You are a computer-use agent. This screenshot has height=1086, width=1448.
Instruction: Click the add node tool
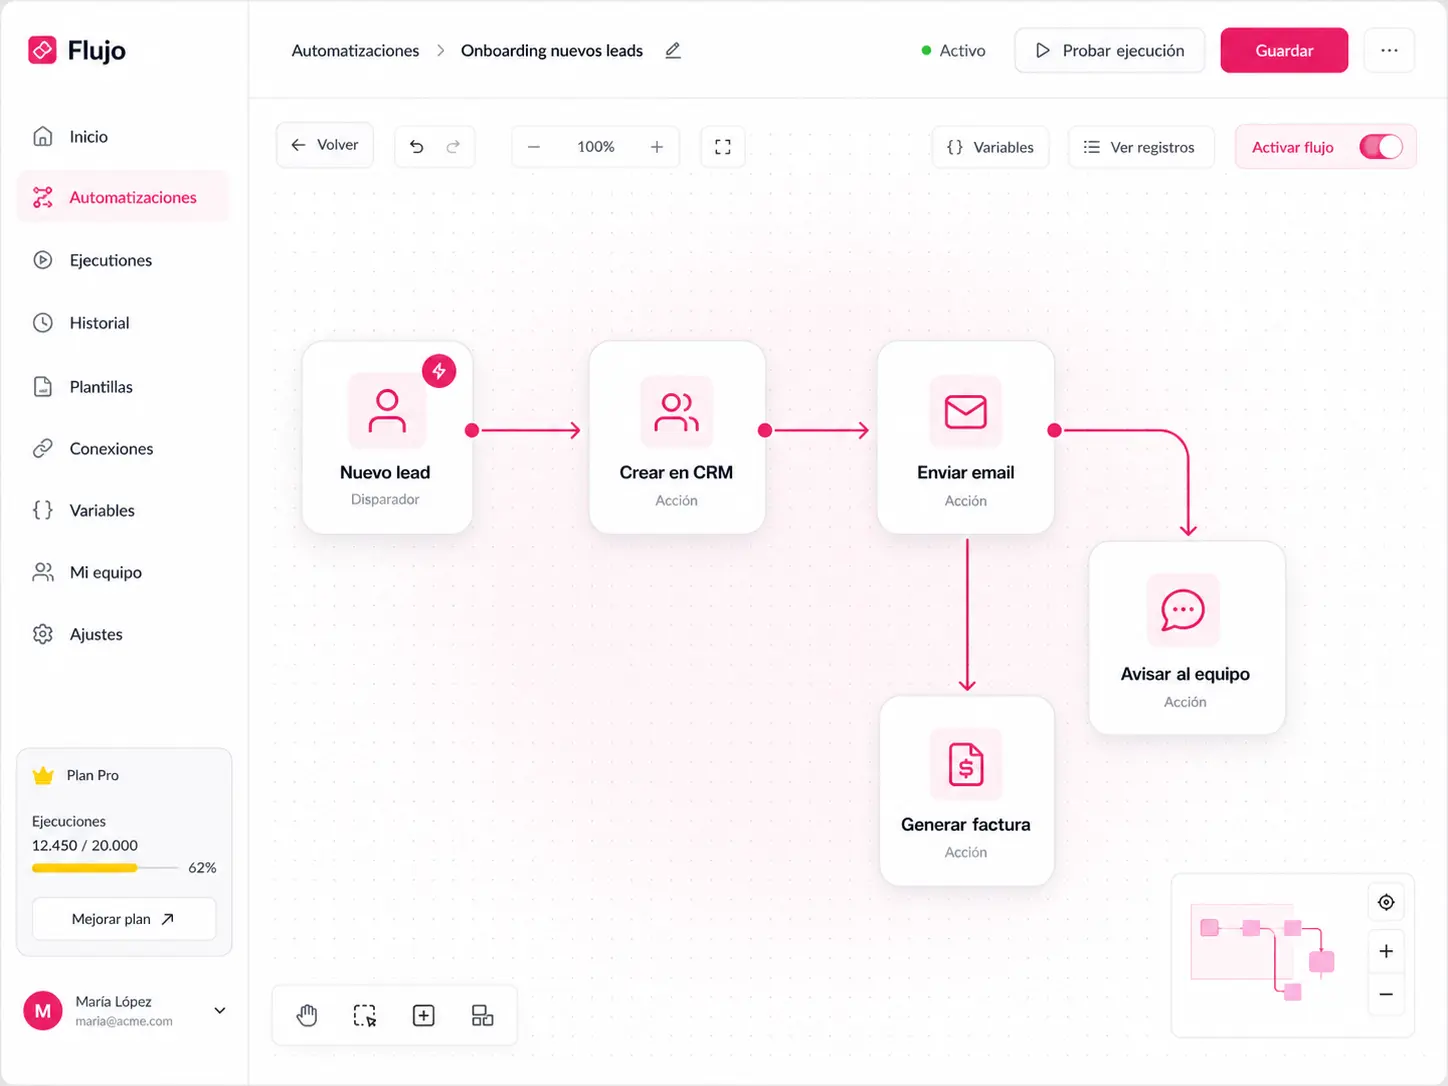click(424, 1016)
